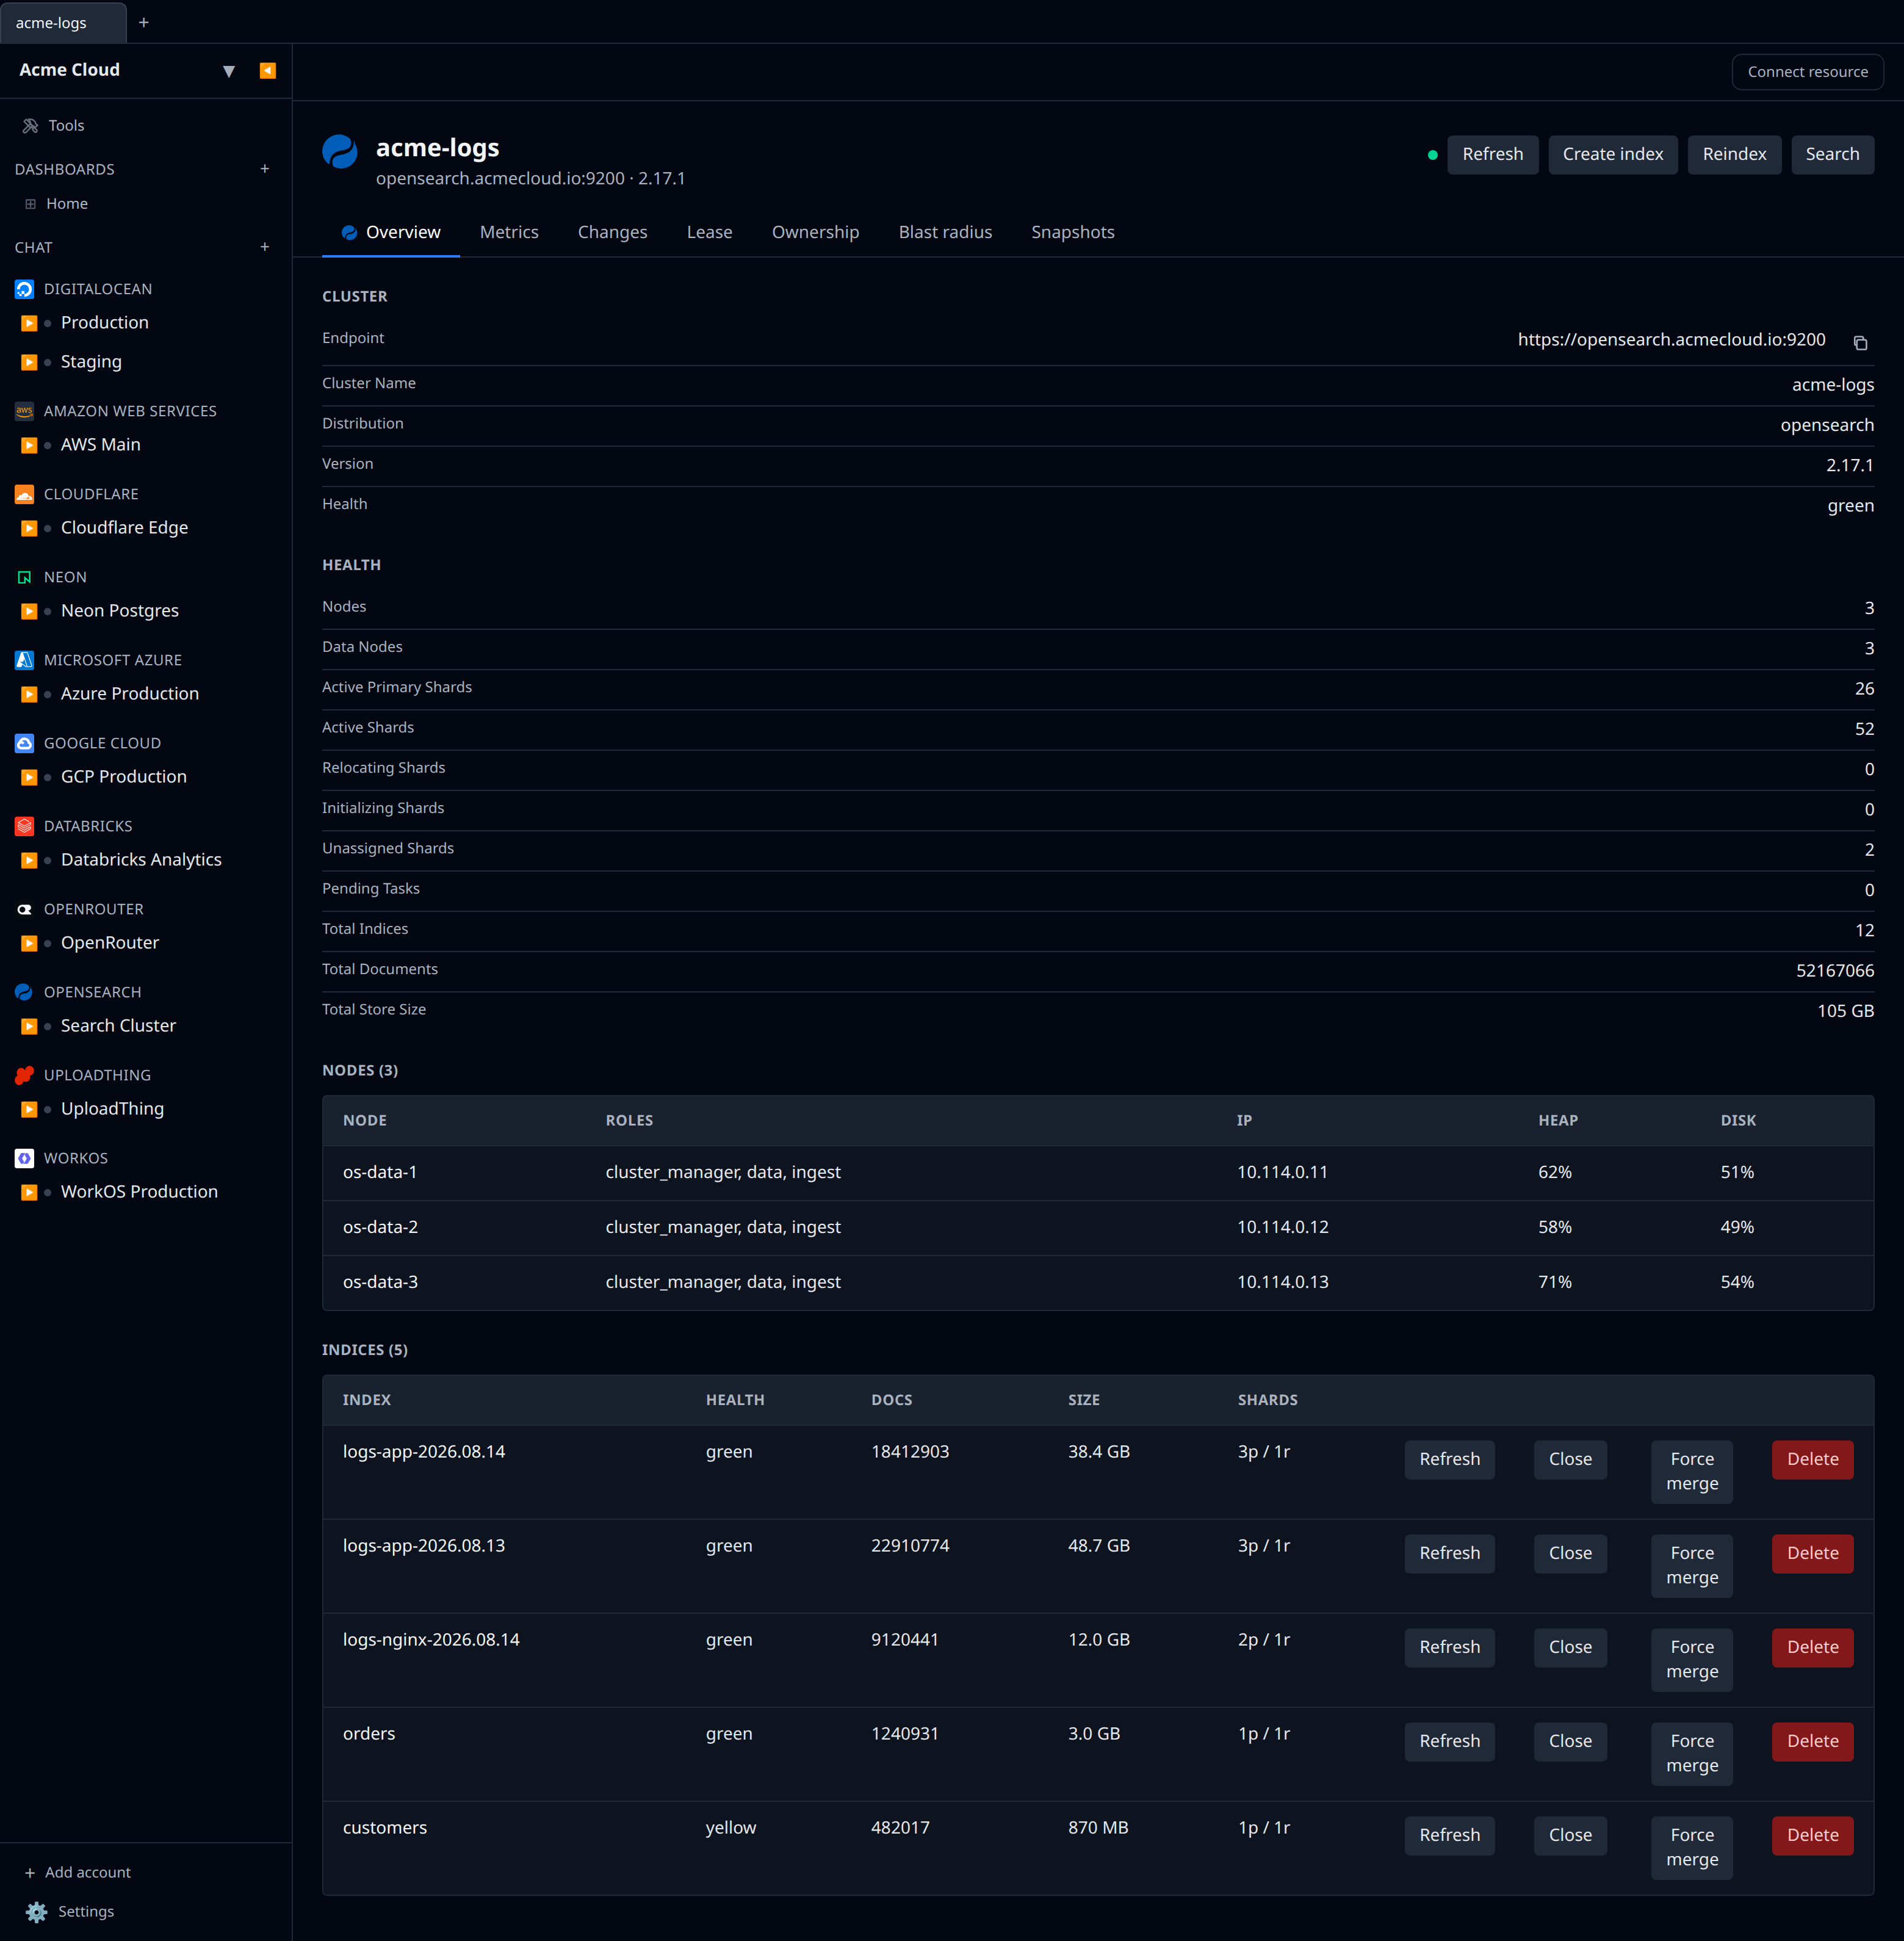
Task: Expand the Databricks Analytics account arrow
Action: pyautogui.click(x=29, y=860)
